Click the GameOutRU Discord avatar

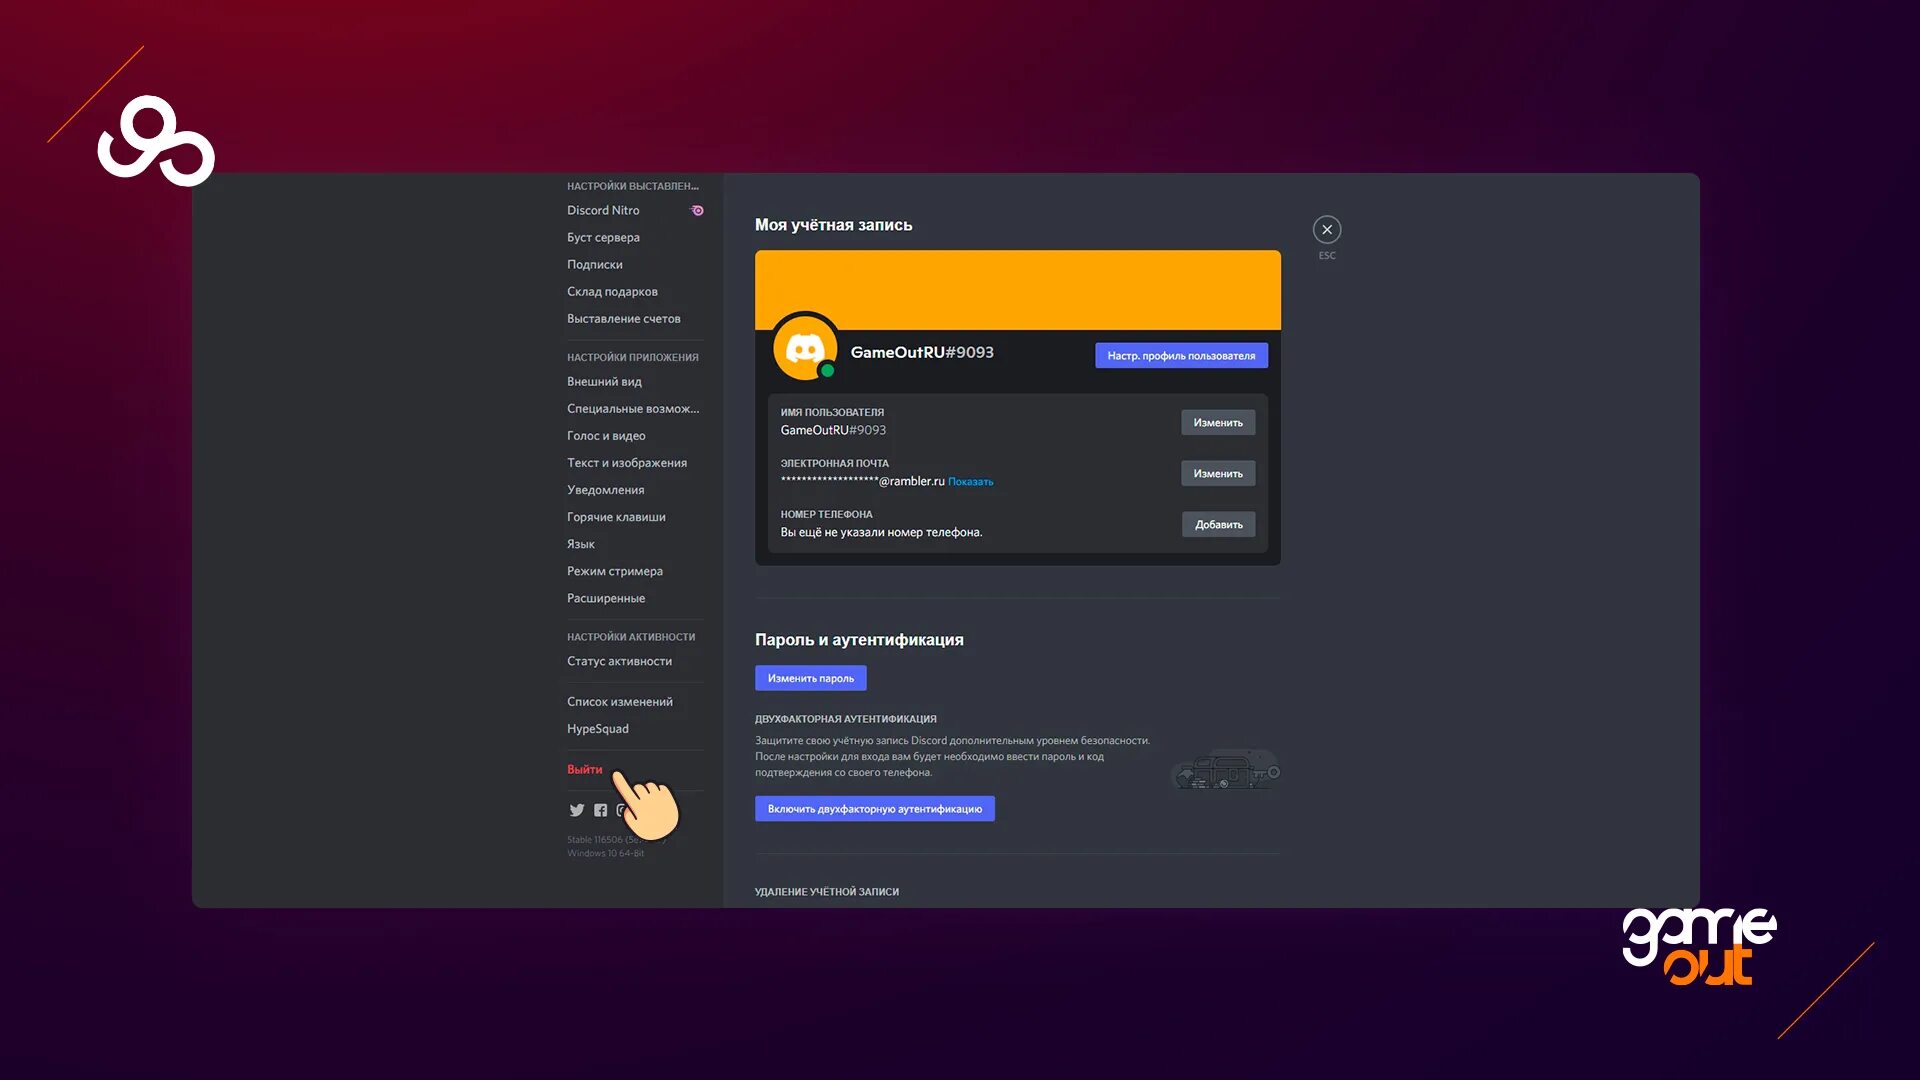(805, 348)
